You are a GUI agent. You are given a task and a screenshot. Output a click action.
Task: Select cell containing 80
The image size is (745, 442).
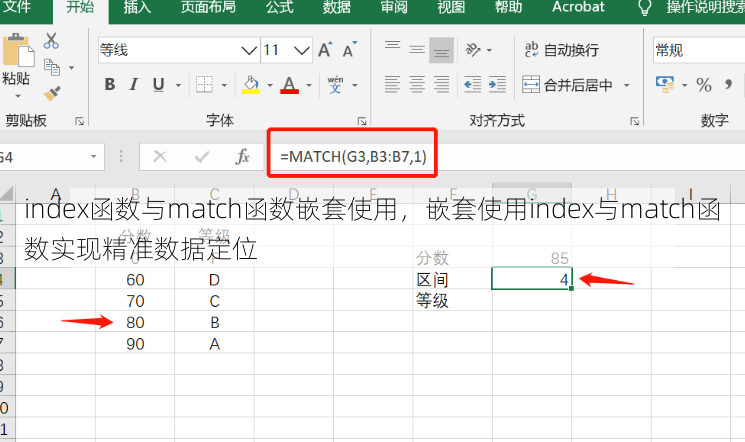coord(135,323)
